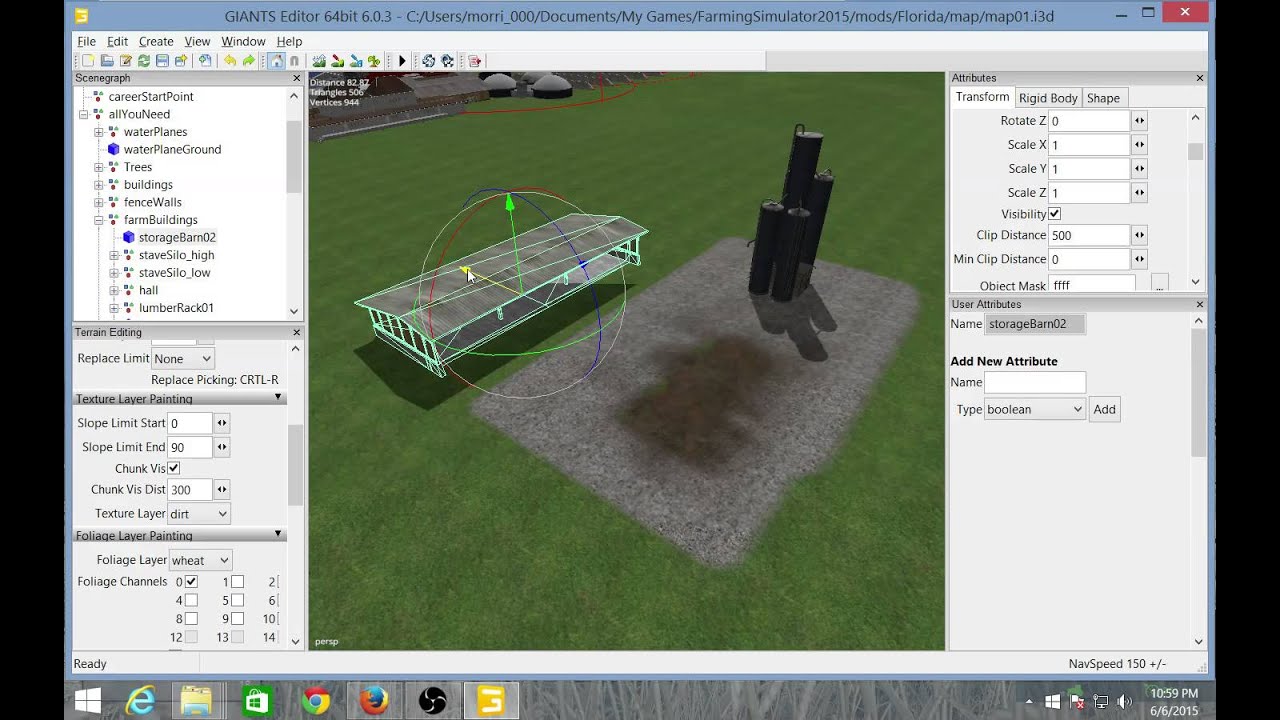Select the terrain foliage paint icon

pyautogui.click(x=356, y=61)
